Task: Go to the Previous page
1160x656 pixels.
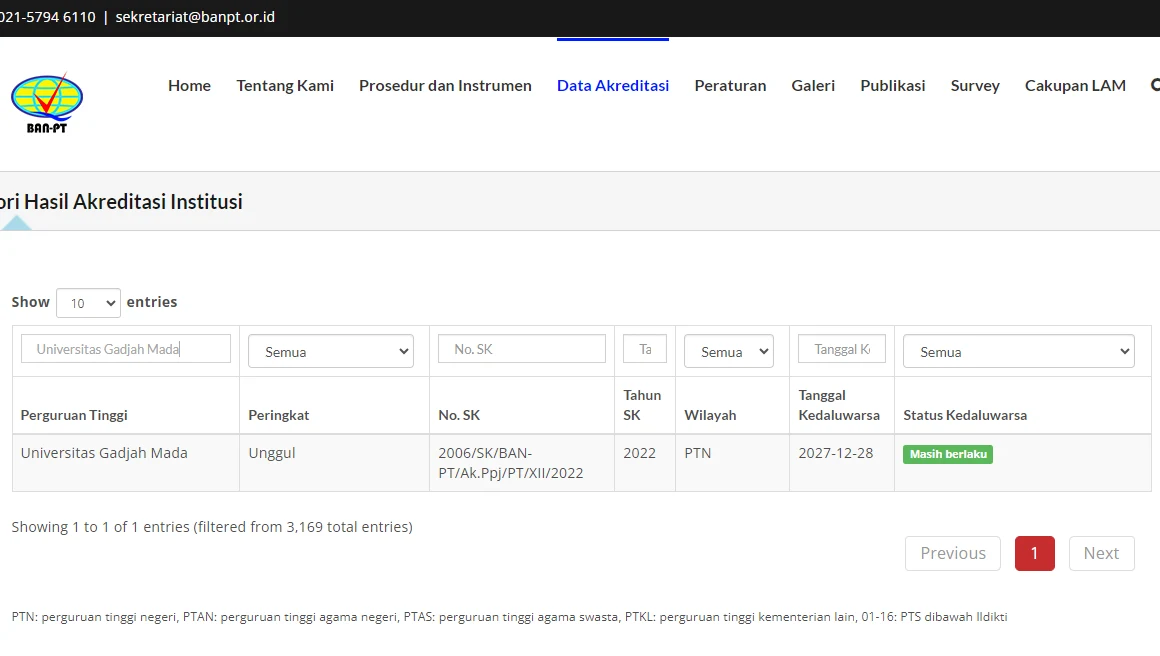Action: pyautogui.click(x=953, y=553)
